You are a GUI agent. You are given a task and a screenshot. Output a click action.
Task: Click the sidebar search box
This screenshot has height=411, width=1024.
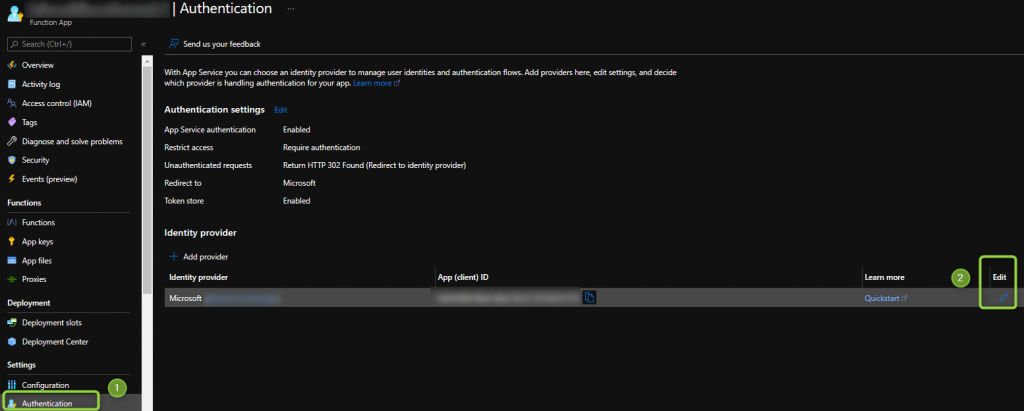70,44
